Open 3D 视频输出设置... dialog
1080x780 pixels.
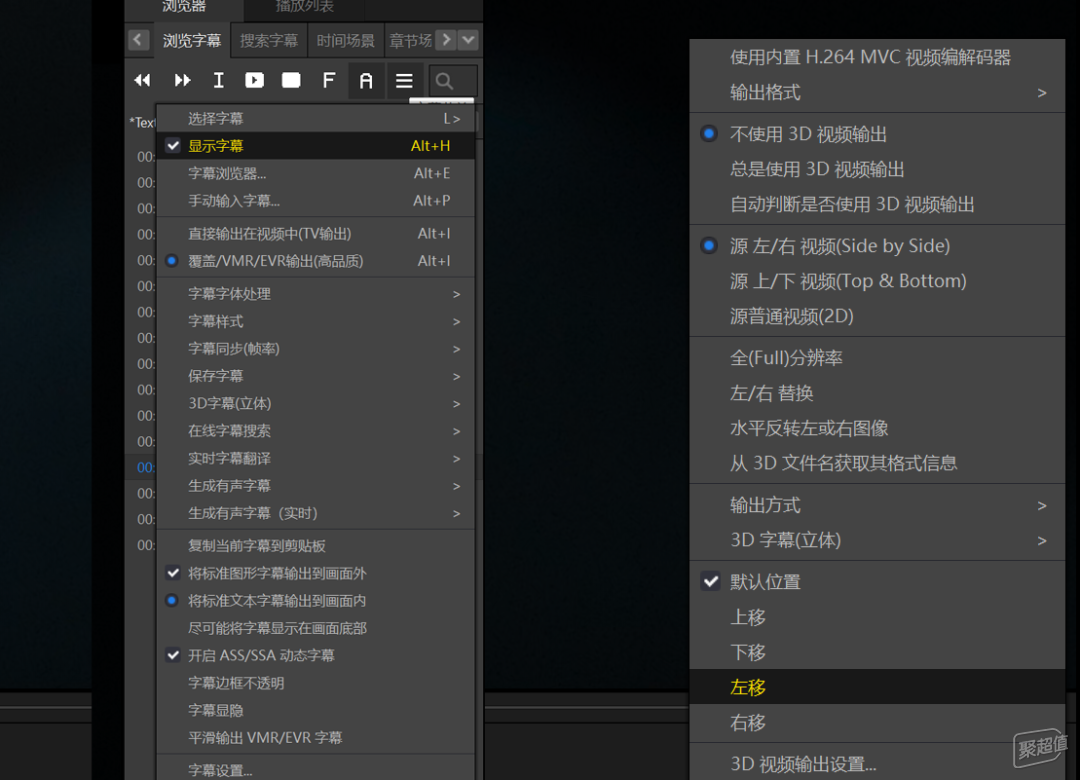pyautogui.click(x=803, y=764)
